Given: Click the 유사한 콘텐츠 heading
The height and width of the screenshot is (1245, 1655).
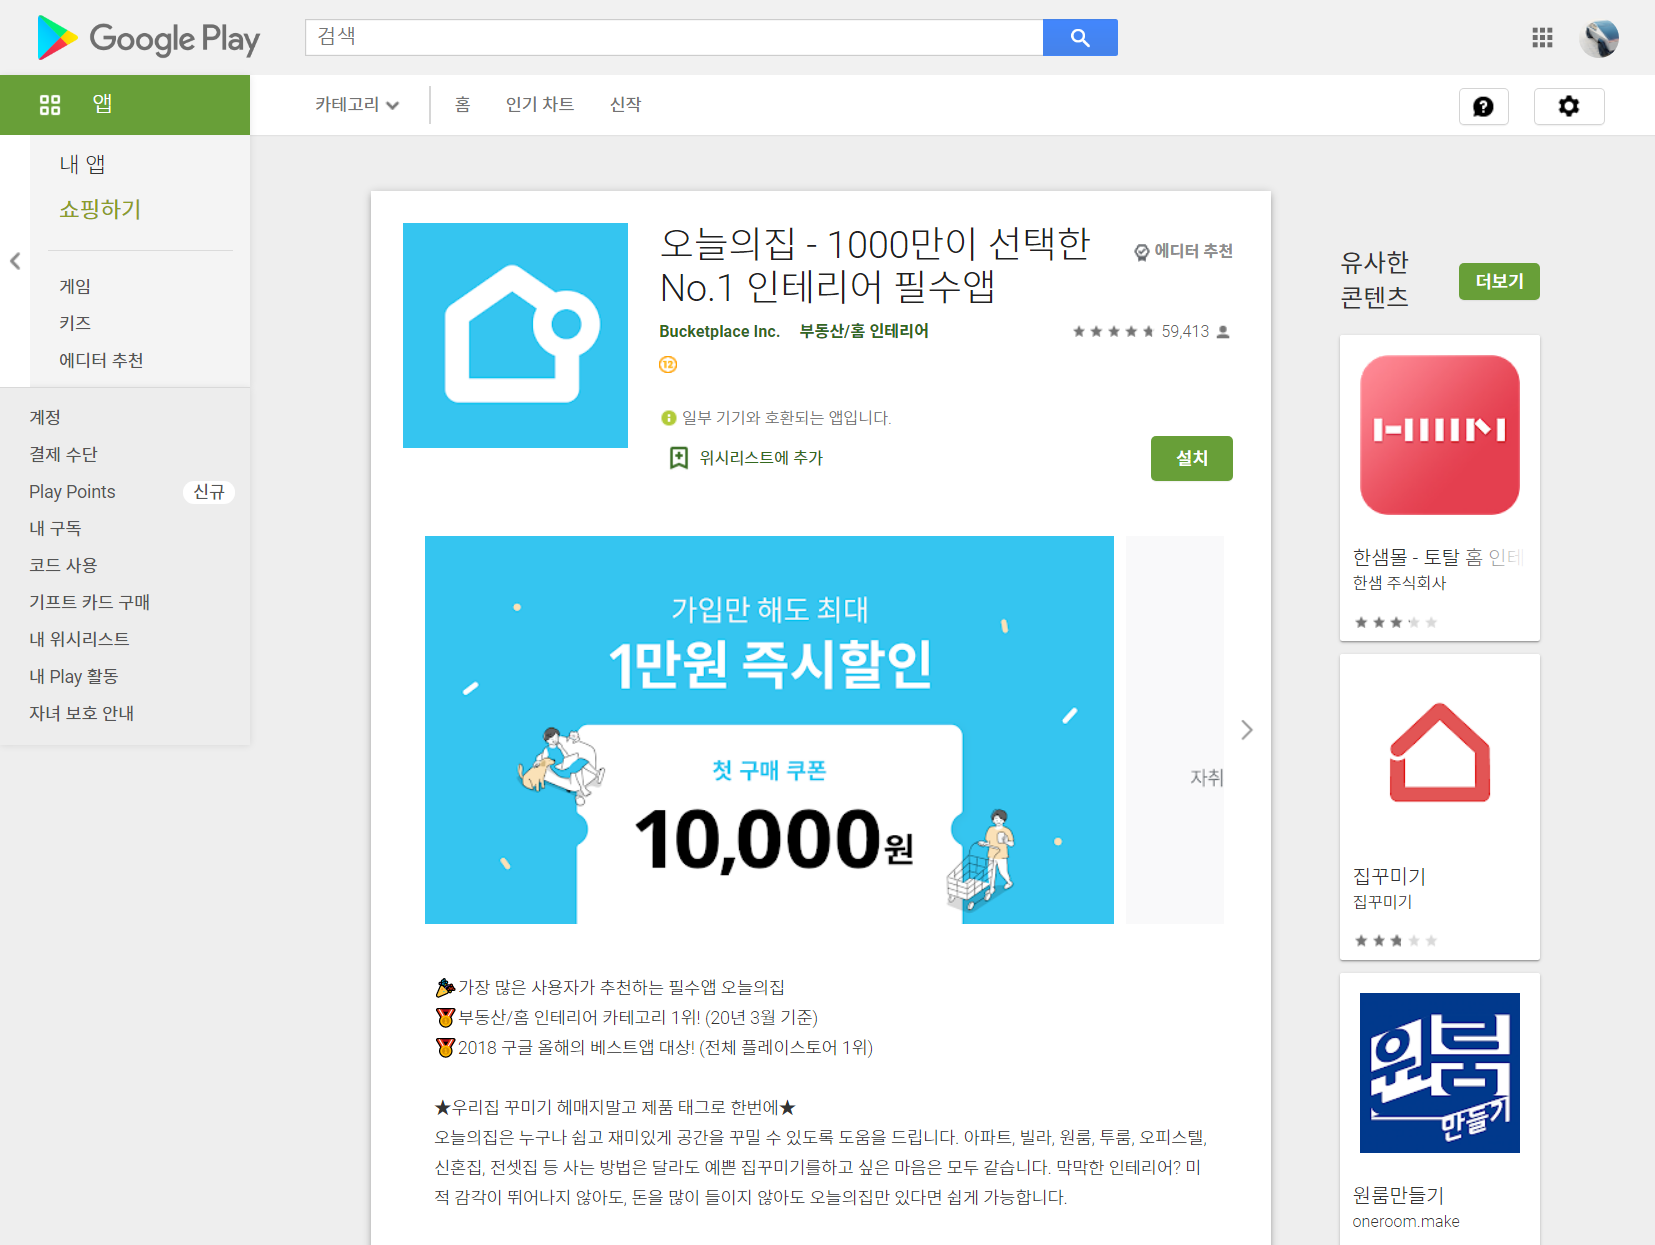Looking at the screenshot, I should [x=1375, y=279].
